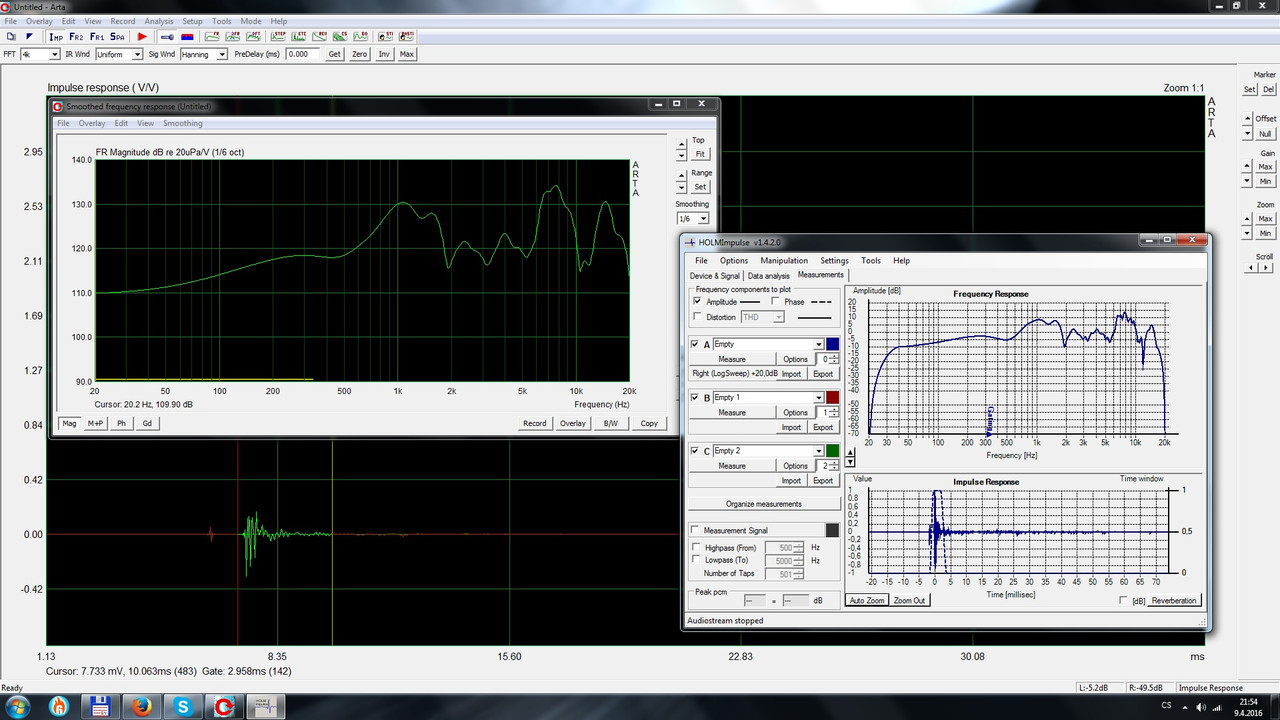
Task: Click the FR smoothed frequency response icon
Action: coord(213,37)
